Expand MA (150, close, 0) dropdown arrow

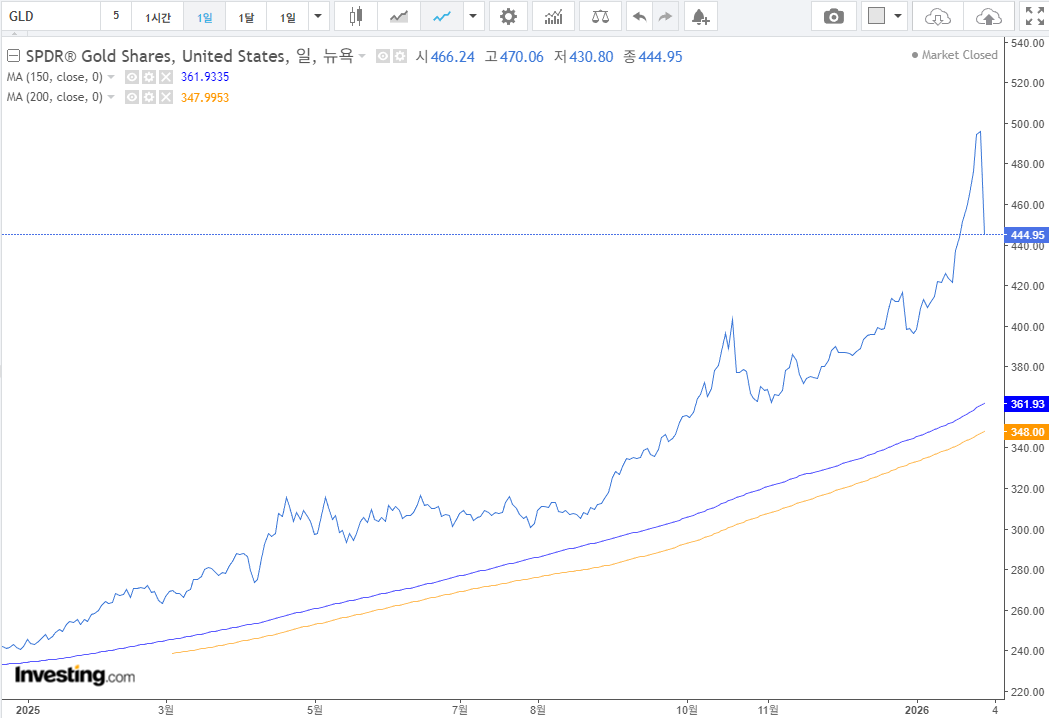coord(111,77)
